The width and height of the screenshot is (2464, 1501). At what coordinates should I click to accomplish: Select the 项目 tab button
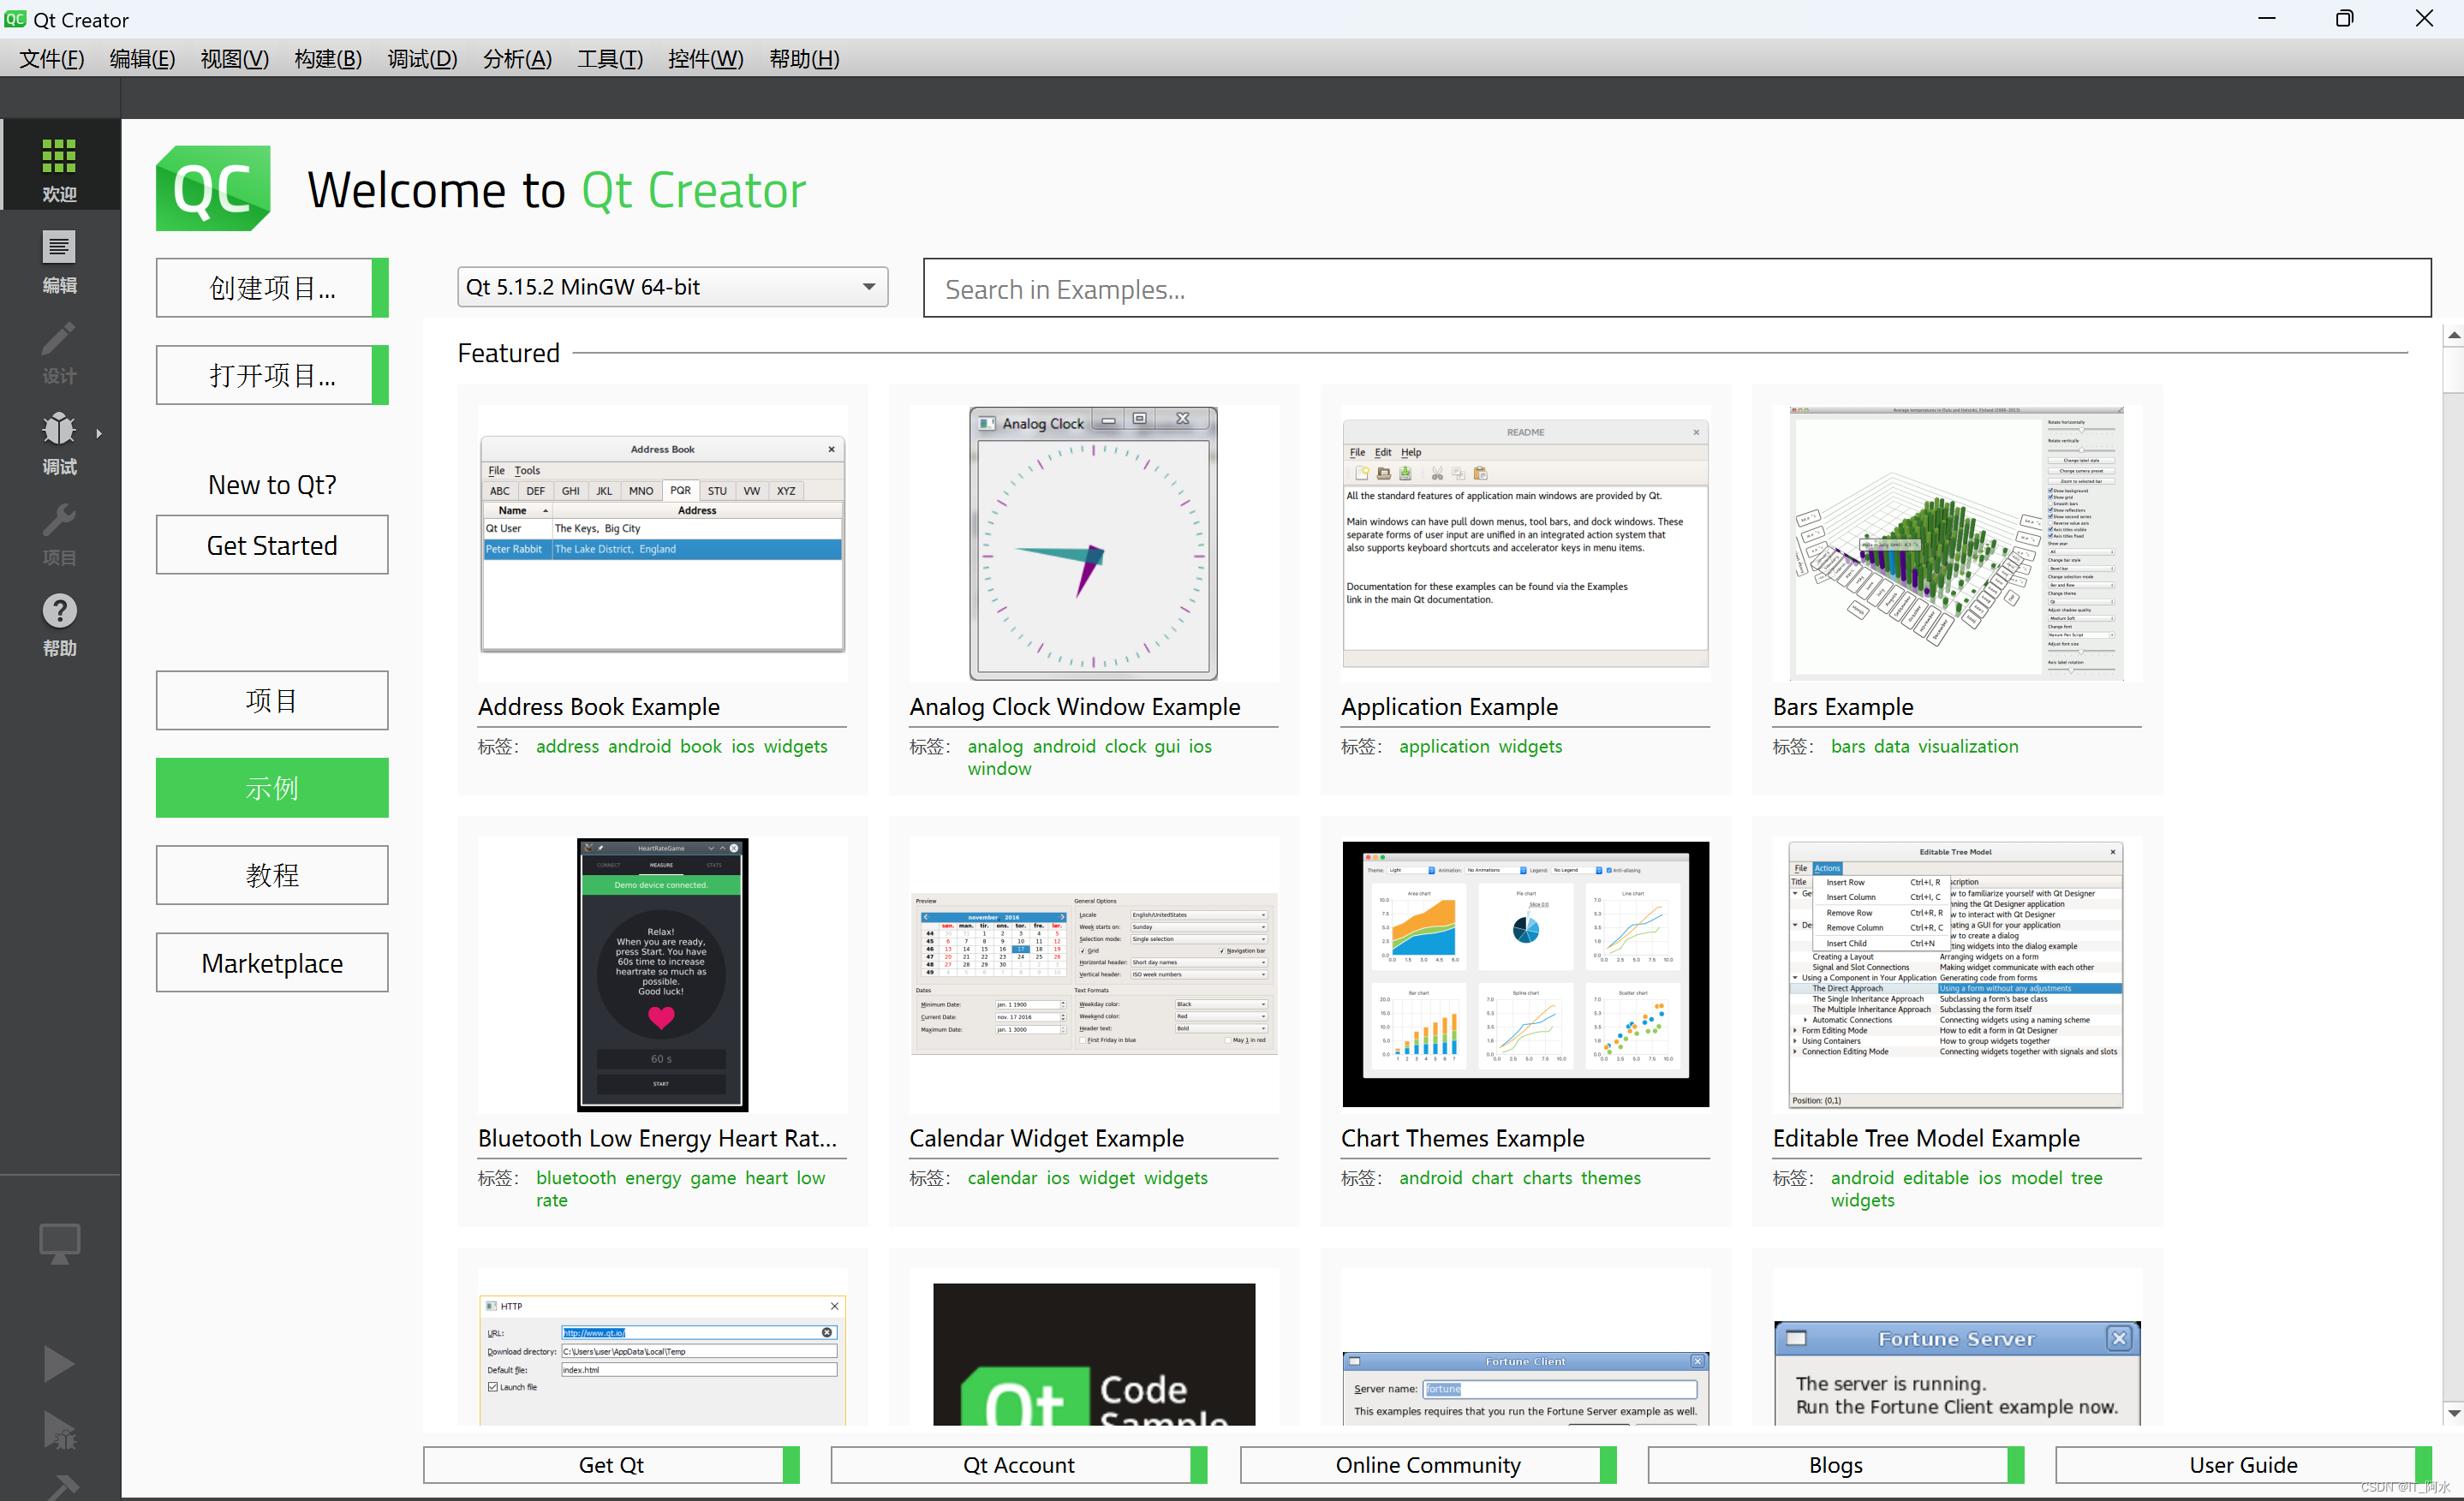point(272,700)
